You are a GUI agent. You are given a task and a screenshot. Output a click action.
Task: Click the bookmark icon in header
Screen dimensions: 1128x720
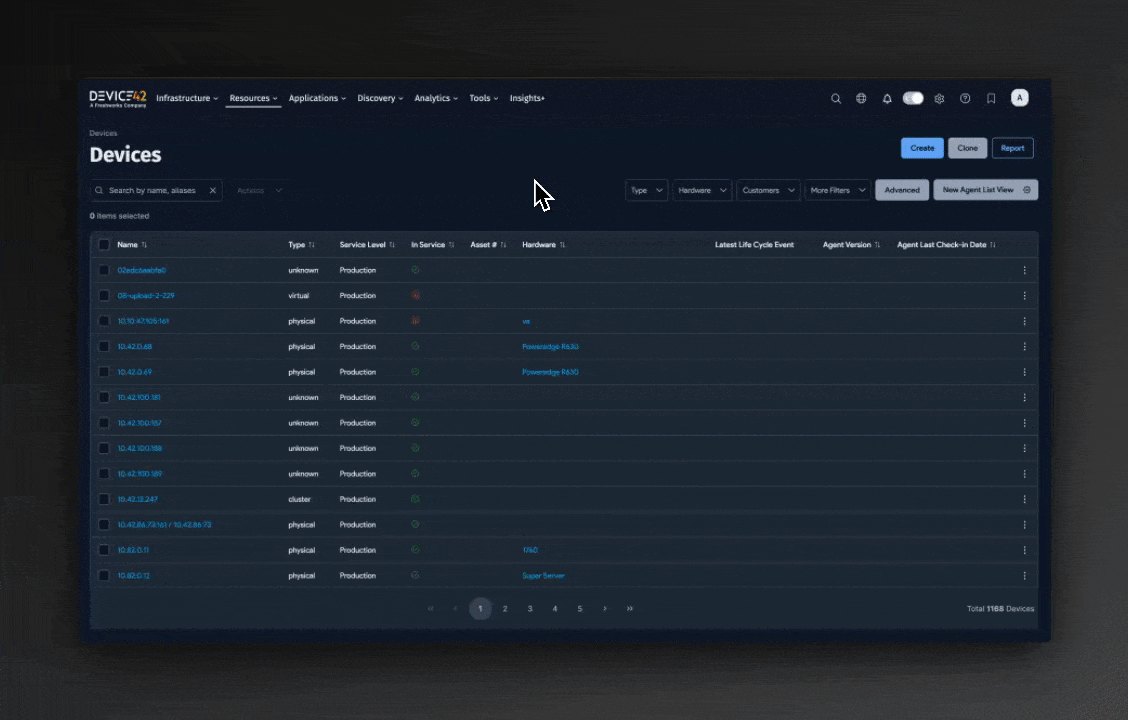coord(991,98)
